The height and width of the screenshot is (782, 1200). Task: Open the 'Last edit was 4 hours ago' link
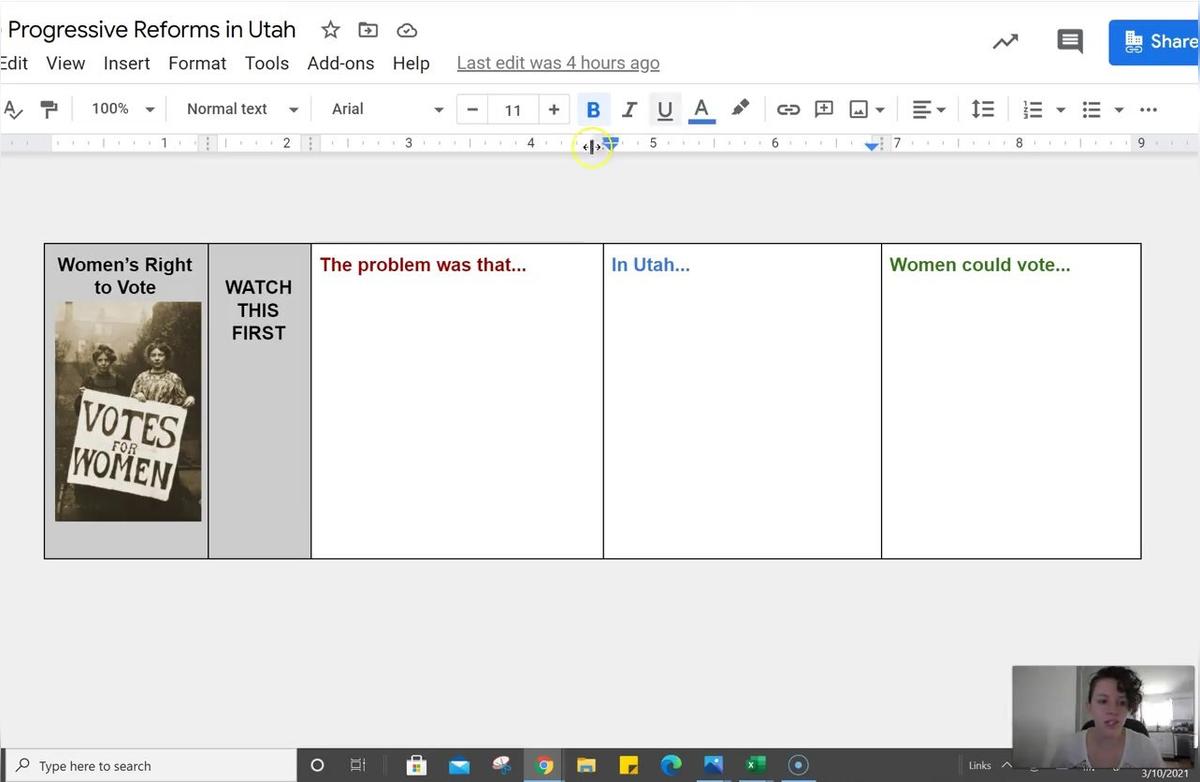tap(558, 63)
